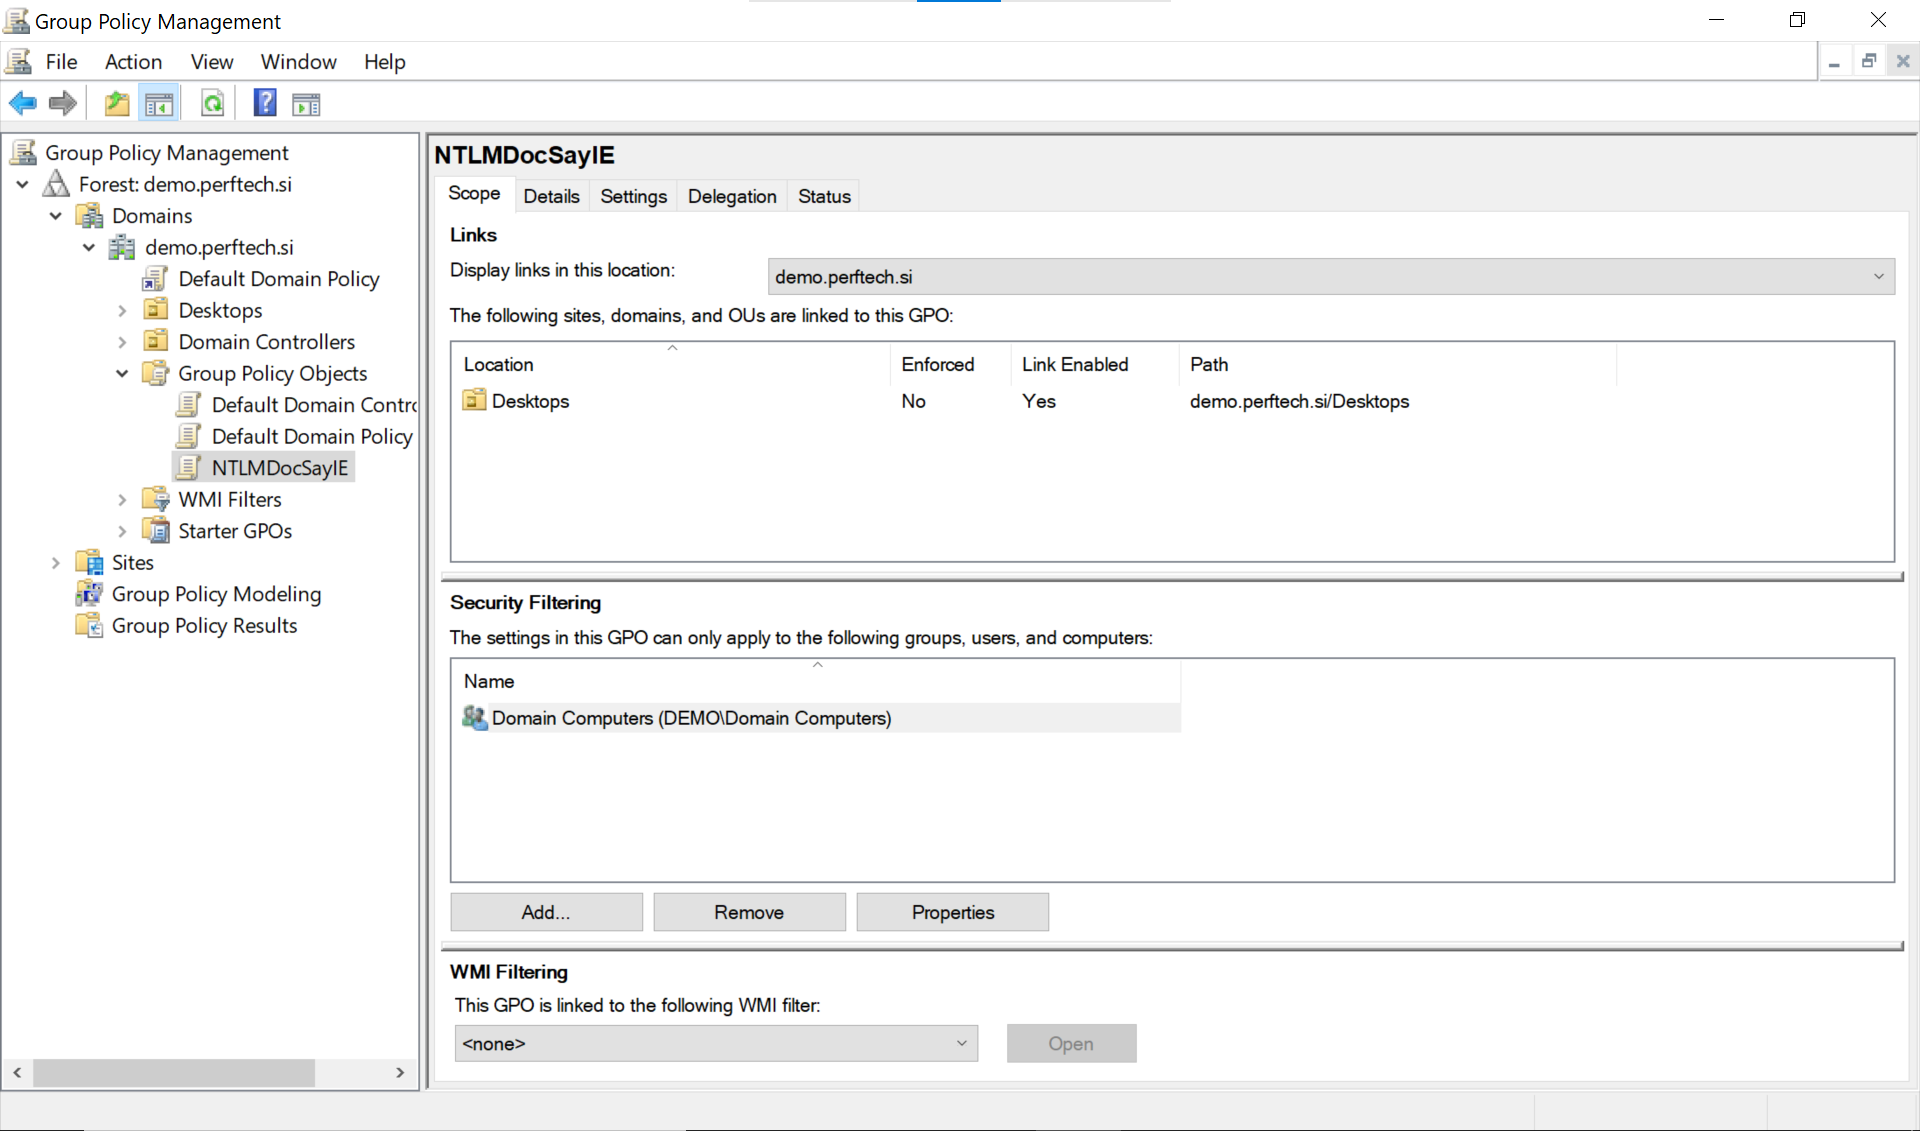The image size is (1920, 1131).
Task: Open the display links location dropdown
Action: (x=1878, y=276)
